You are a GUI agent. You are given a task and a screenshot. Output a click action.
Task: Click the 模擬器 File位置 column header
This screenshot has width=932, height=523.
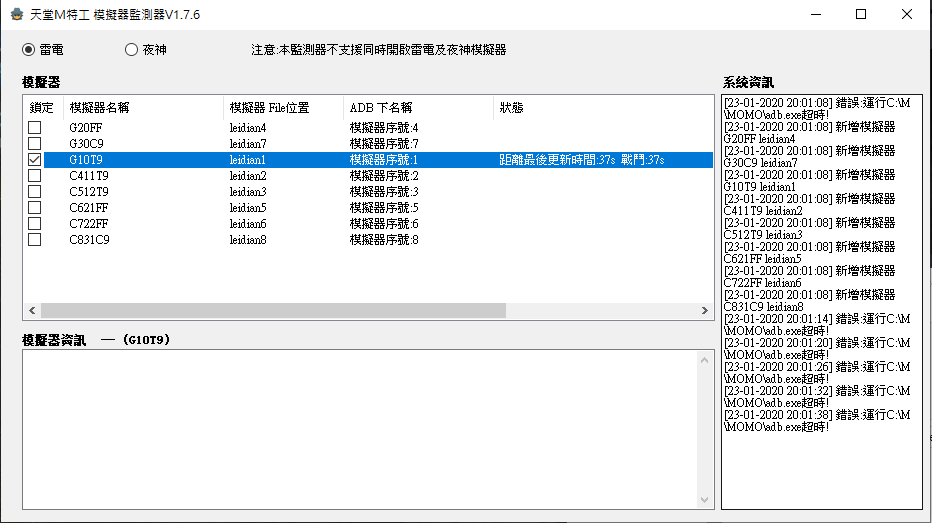269,107
